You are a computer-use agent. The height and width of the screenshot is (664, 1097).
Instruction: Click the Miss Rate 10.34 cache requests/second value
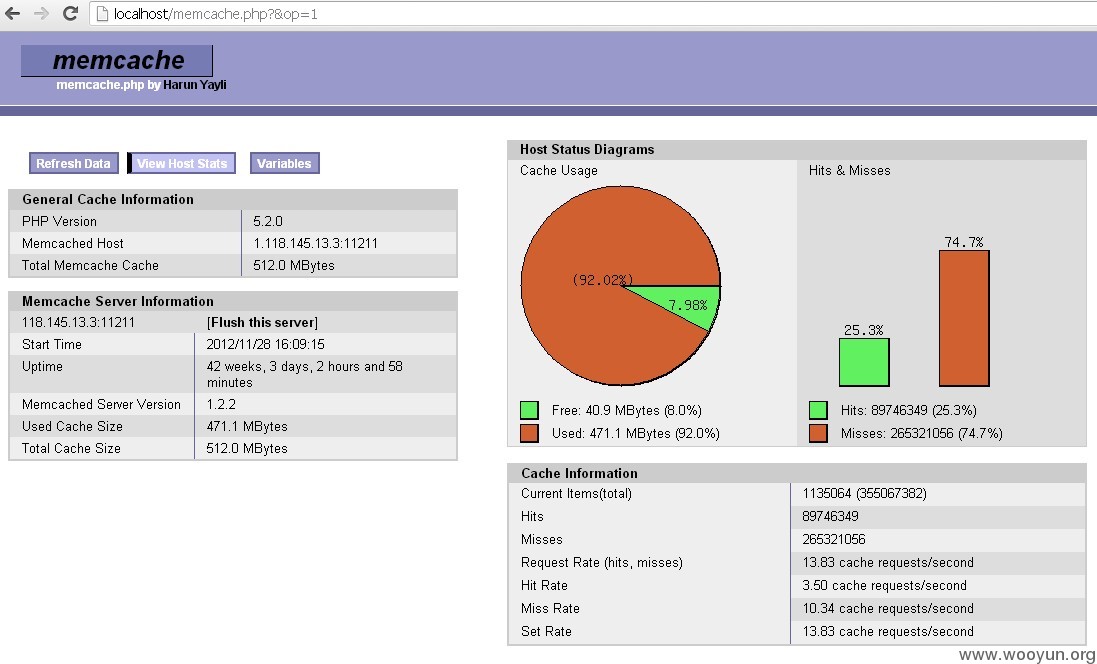888,609
